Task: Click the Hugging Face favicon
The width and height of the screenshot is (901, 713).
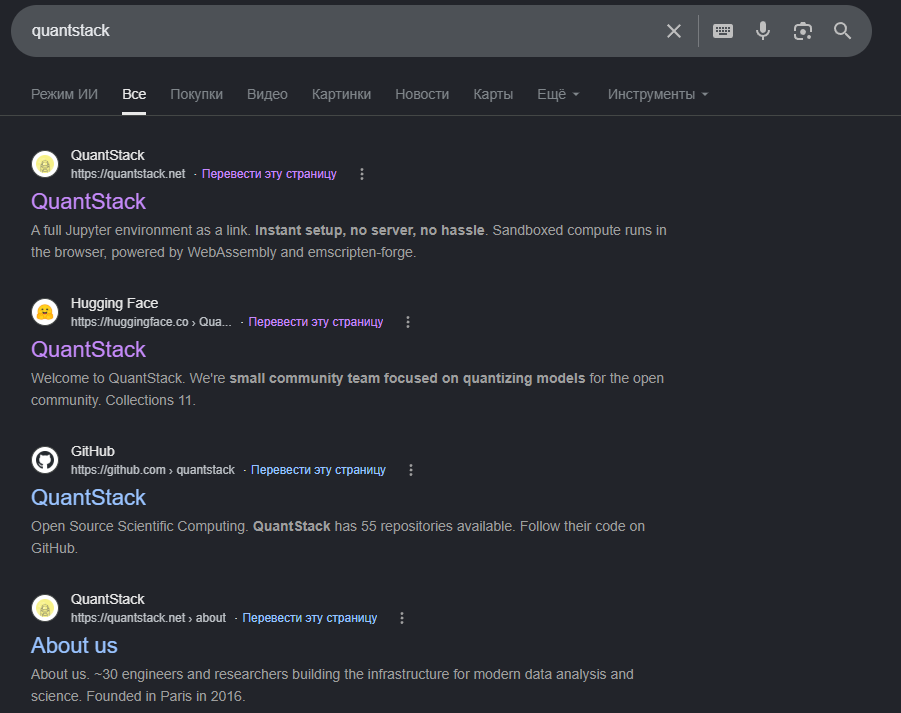Action: [45, 312]
